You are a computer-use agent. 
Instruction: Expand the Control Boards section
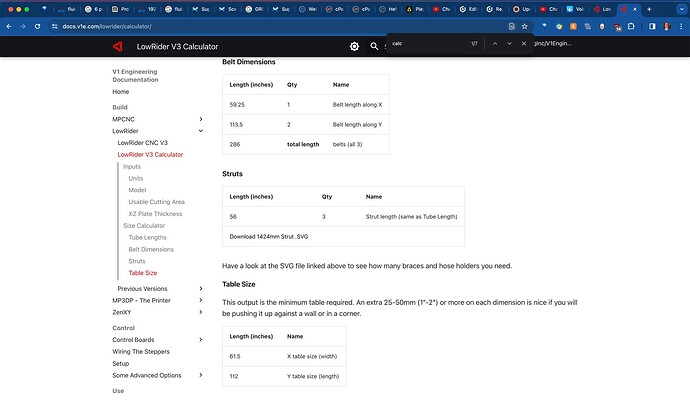click(x=201, y=340)
